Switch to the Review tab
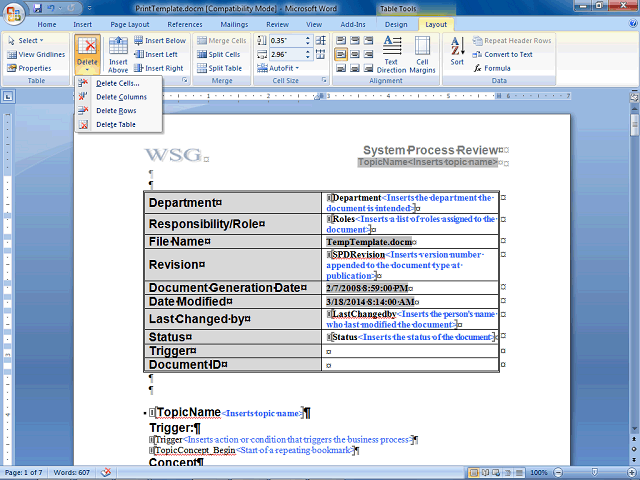Viewport: 640px width, 480px height. [x=278, y=24]
